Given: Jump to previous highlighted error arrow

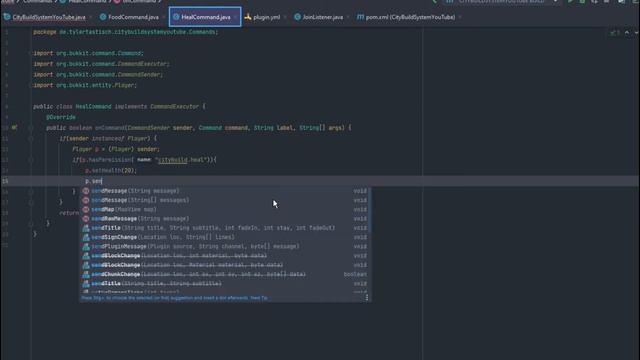Looking at the screenshot, I should (627, 33).
